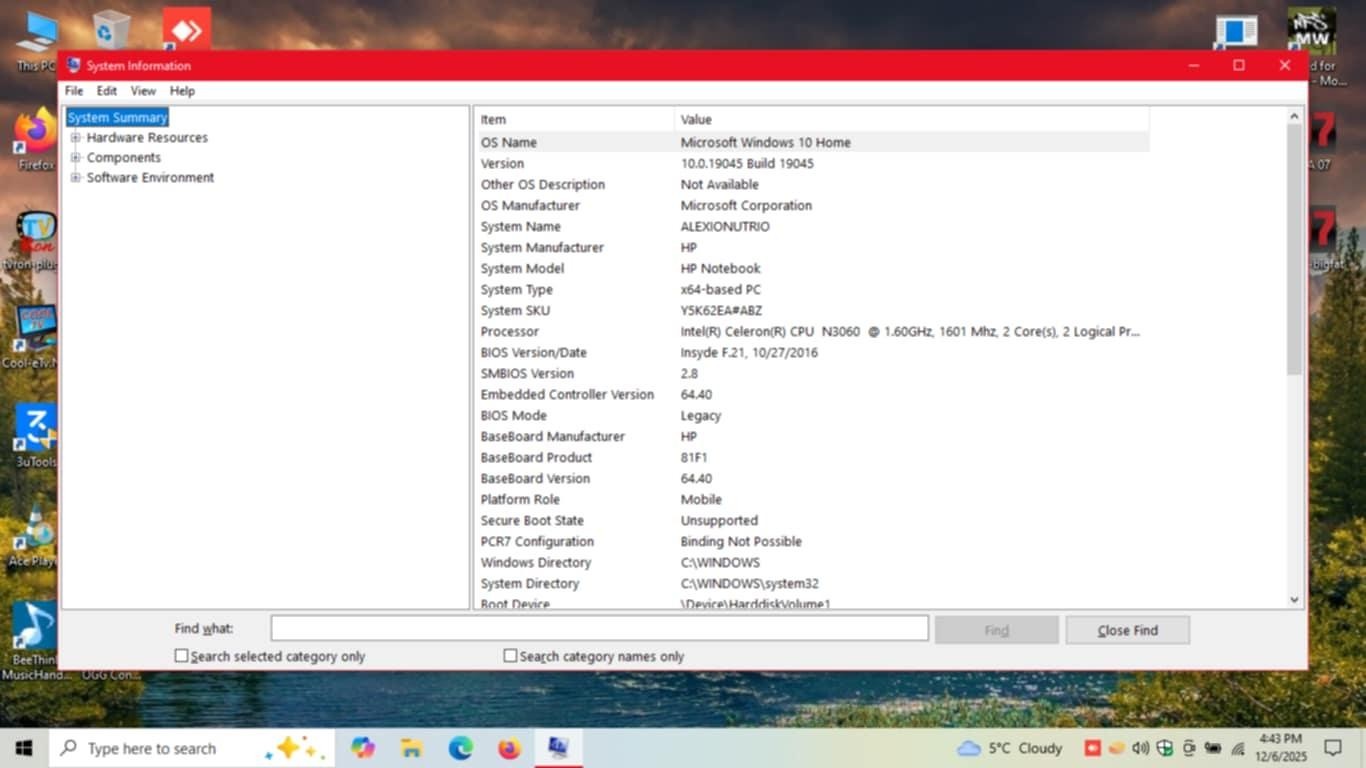Viewport: 1366px width, 768px height.
Task: Expand the Software Environment tree node
Action: pos(75,178)
